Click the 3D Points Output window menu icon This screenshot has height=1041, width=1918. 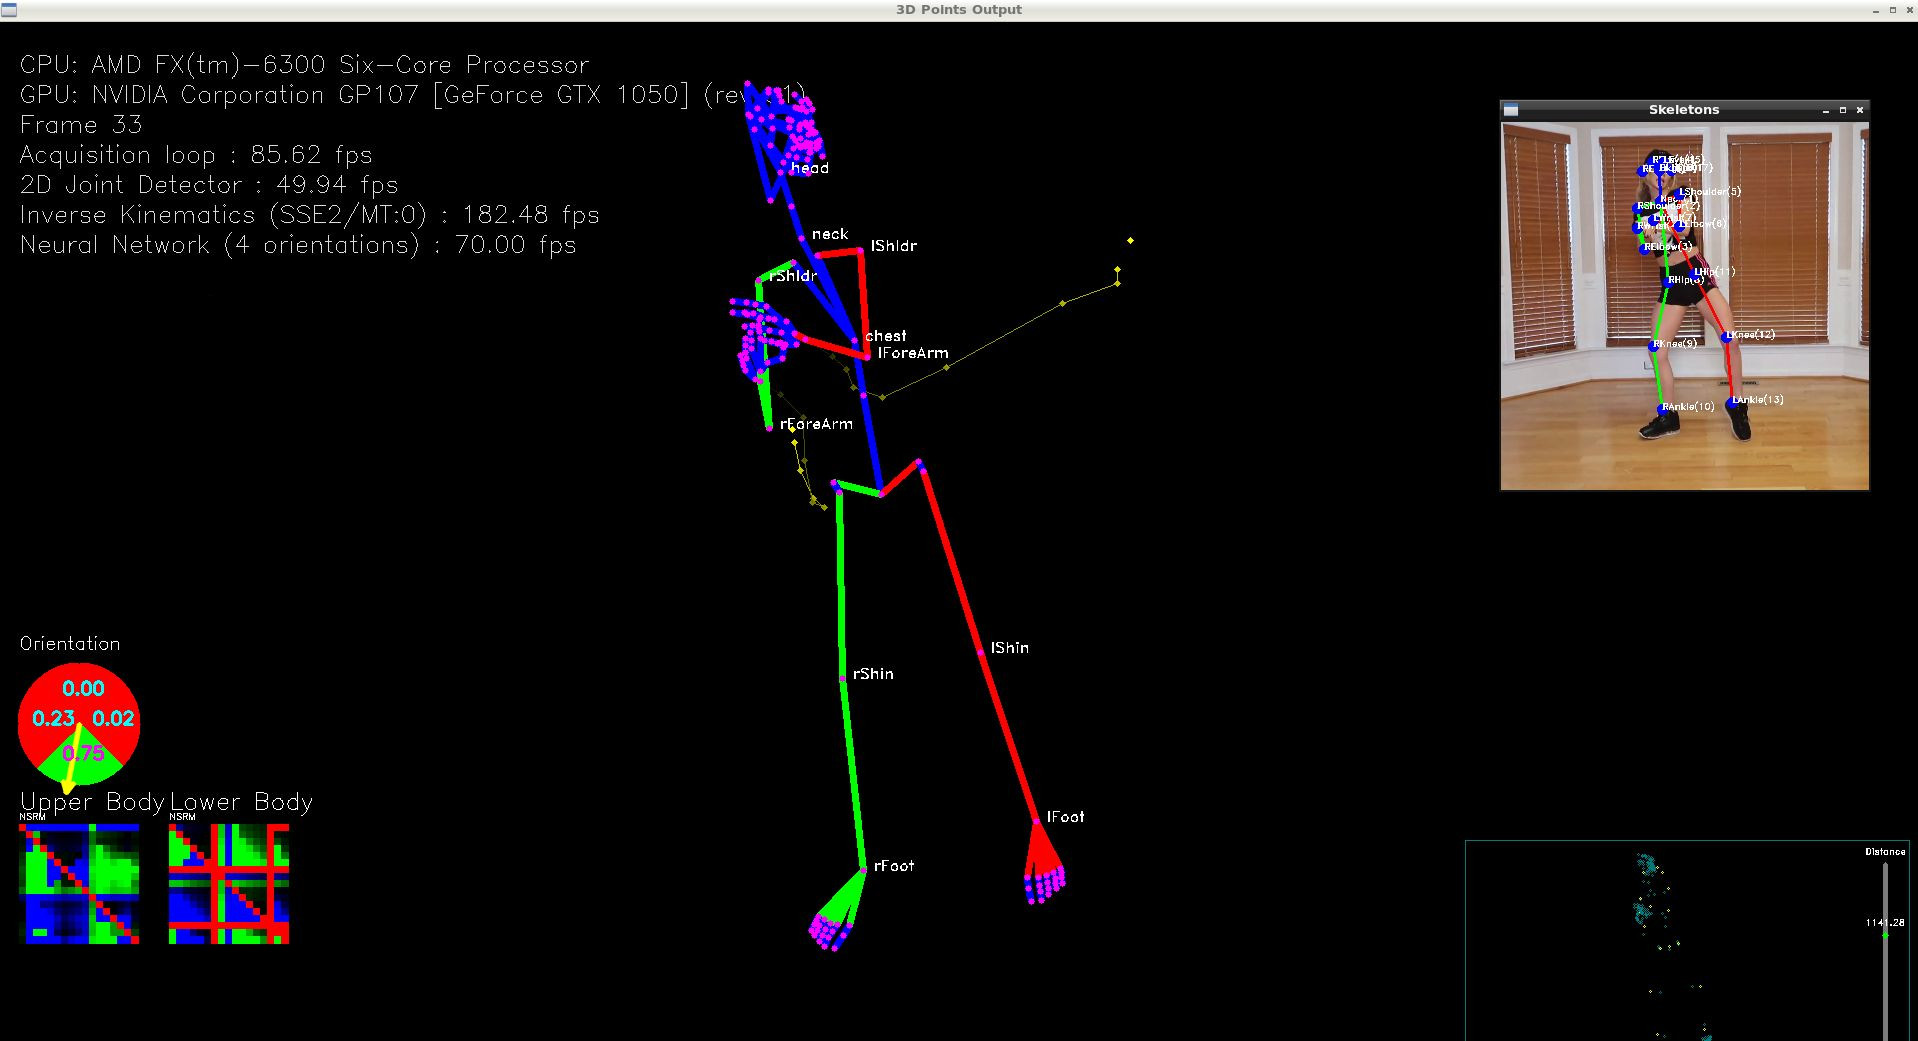[9, 10]
